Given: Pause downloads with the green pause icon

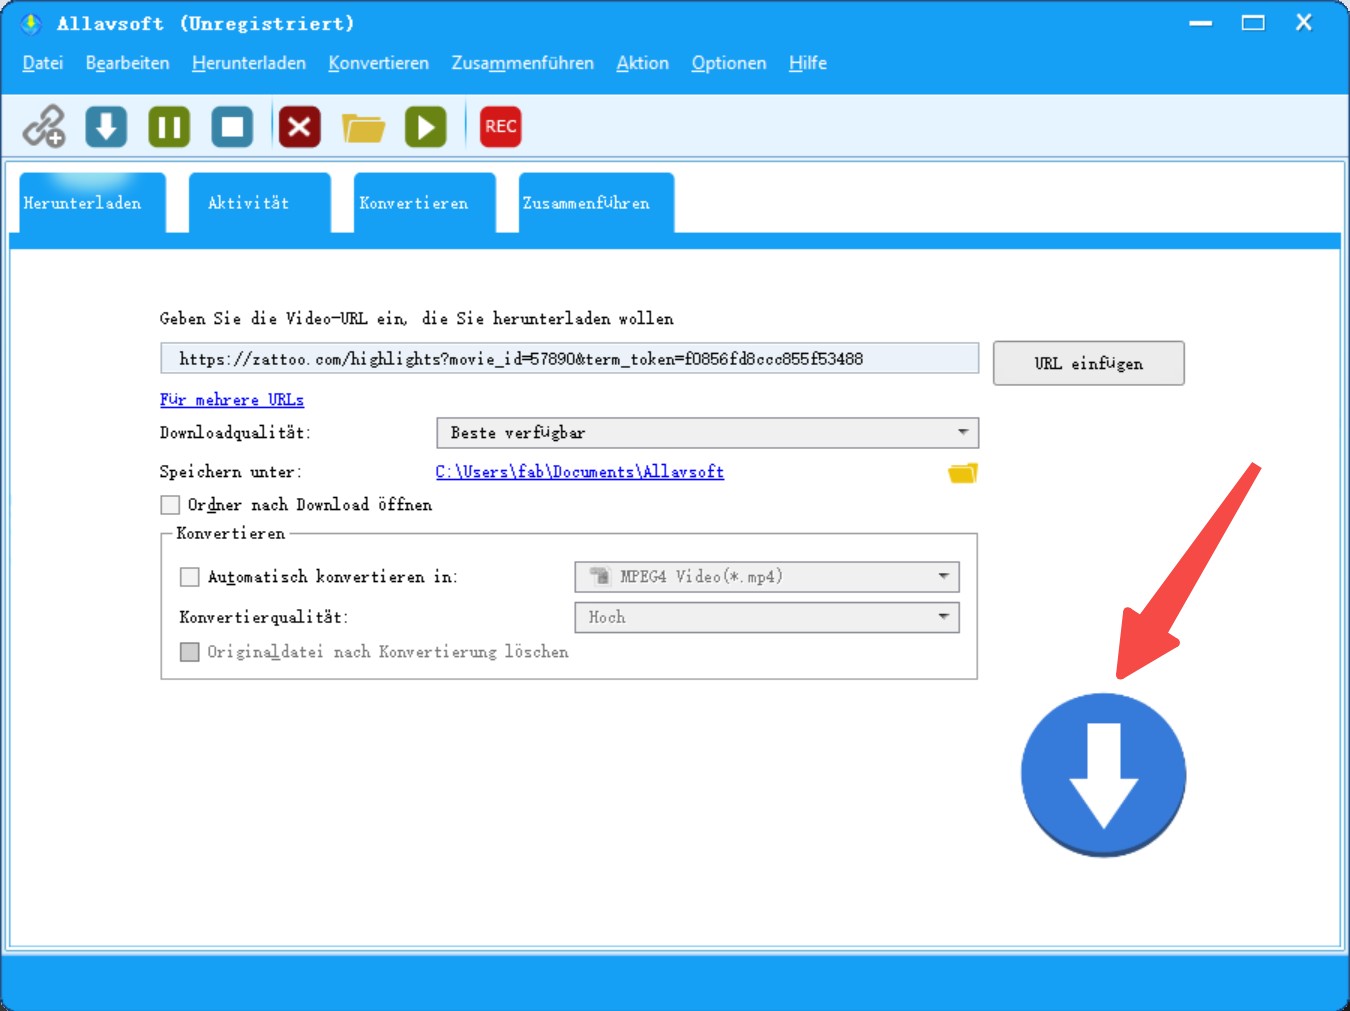Looking at the screenshot, I should click(169, 126).
